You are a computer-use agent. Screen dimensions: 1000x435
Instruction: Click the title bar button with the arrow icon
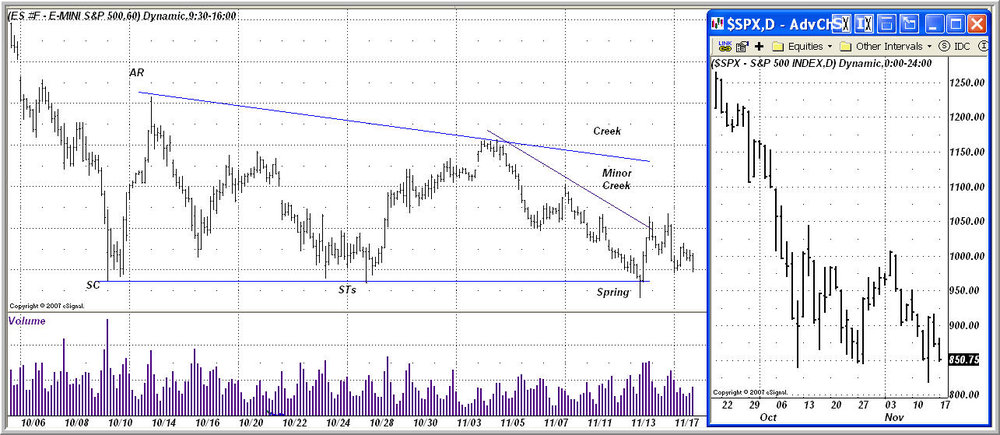pos(908,24)
